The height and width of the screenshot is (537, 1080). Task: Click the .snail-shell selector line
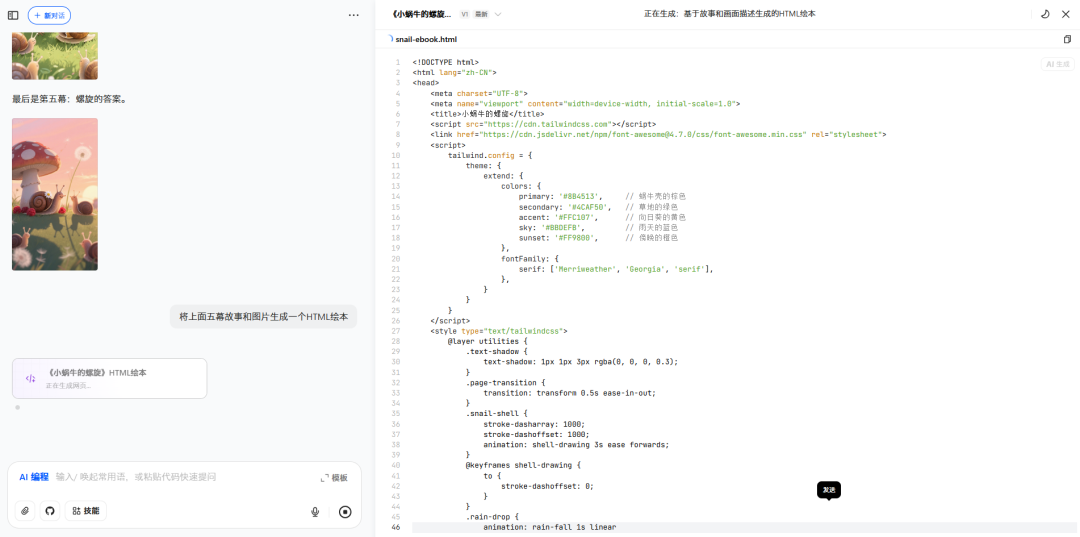click(496, 413)
